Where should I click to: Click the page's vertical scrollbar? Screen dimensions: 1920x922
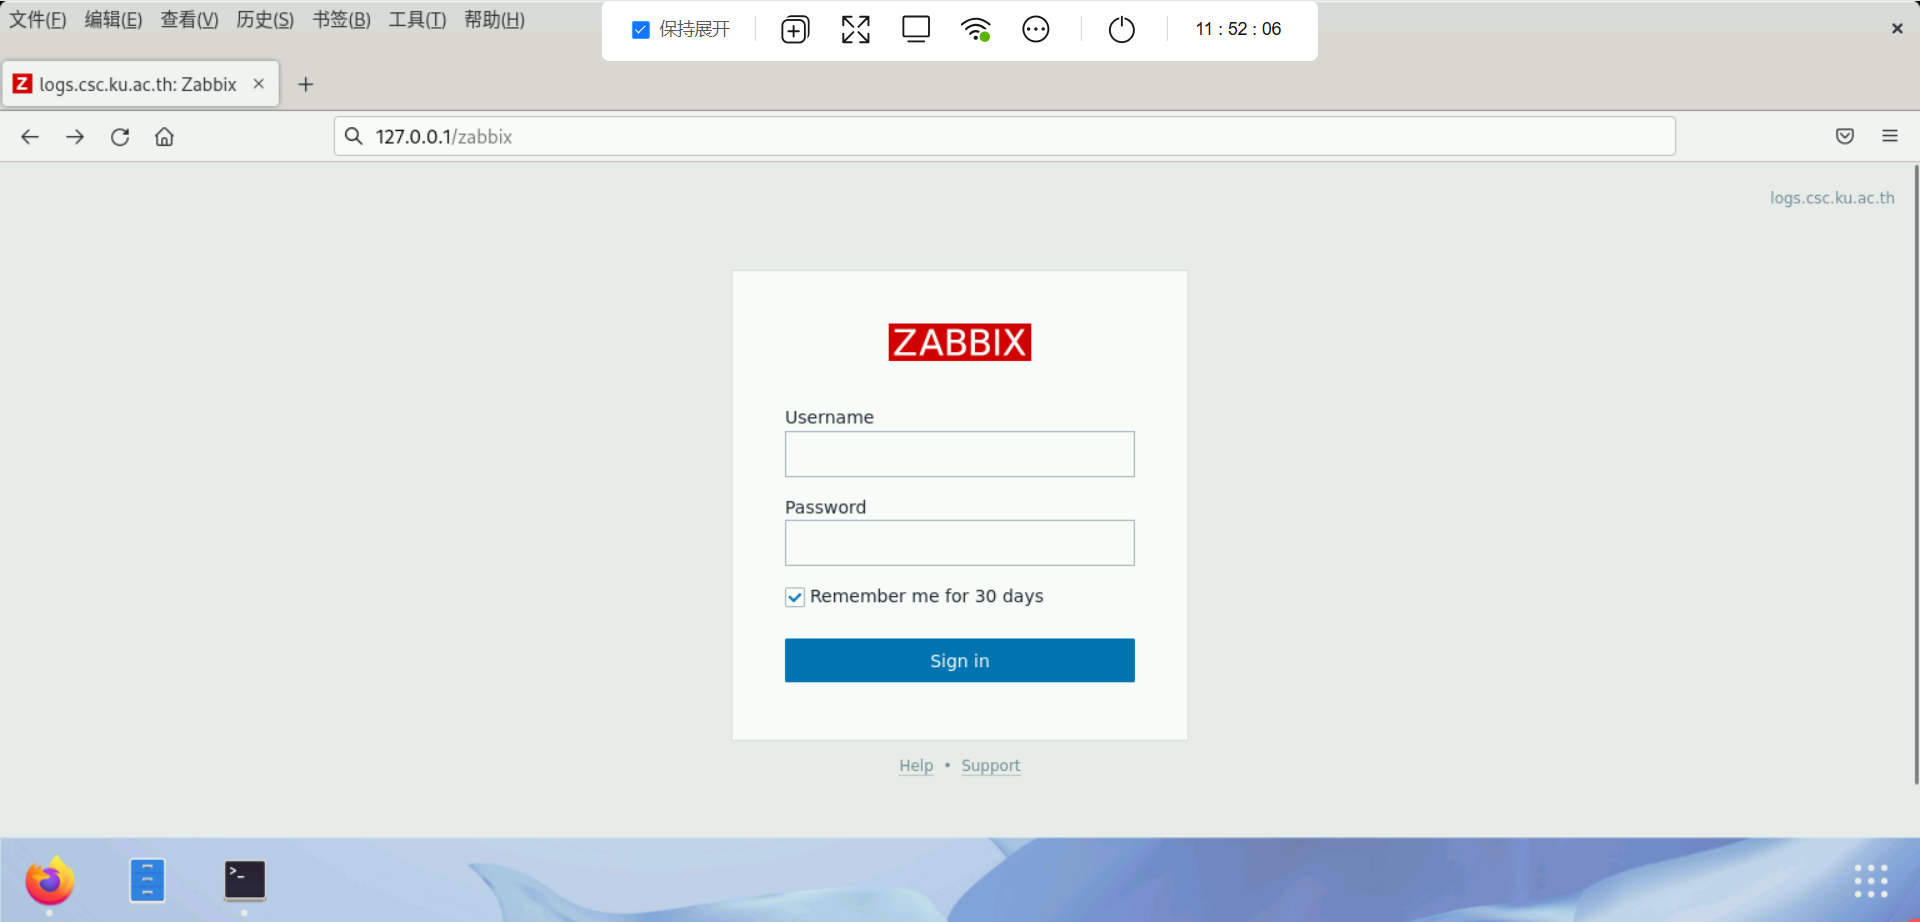click(x=1916, y=475)
